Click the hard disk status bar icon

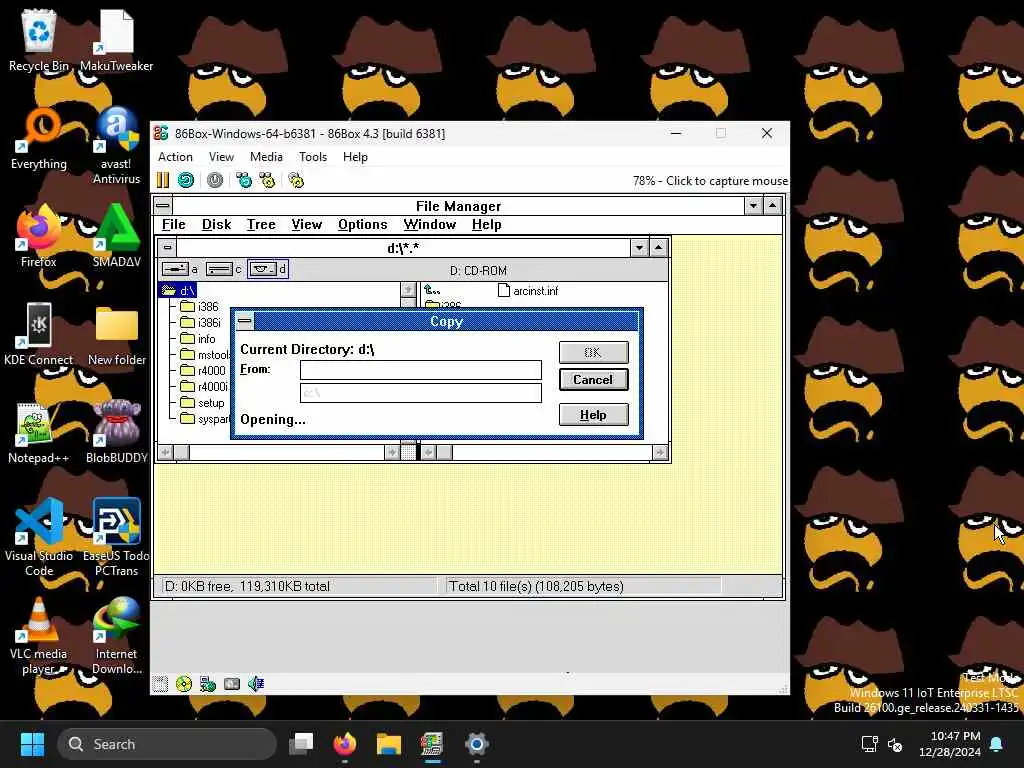tap(232, 684)
